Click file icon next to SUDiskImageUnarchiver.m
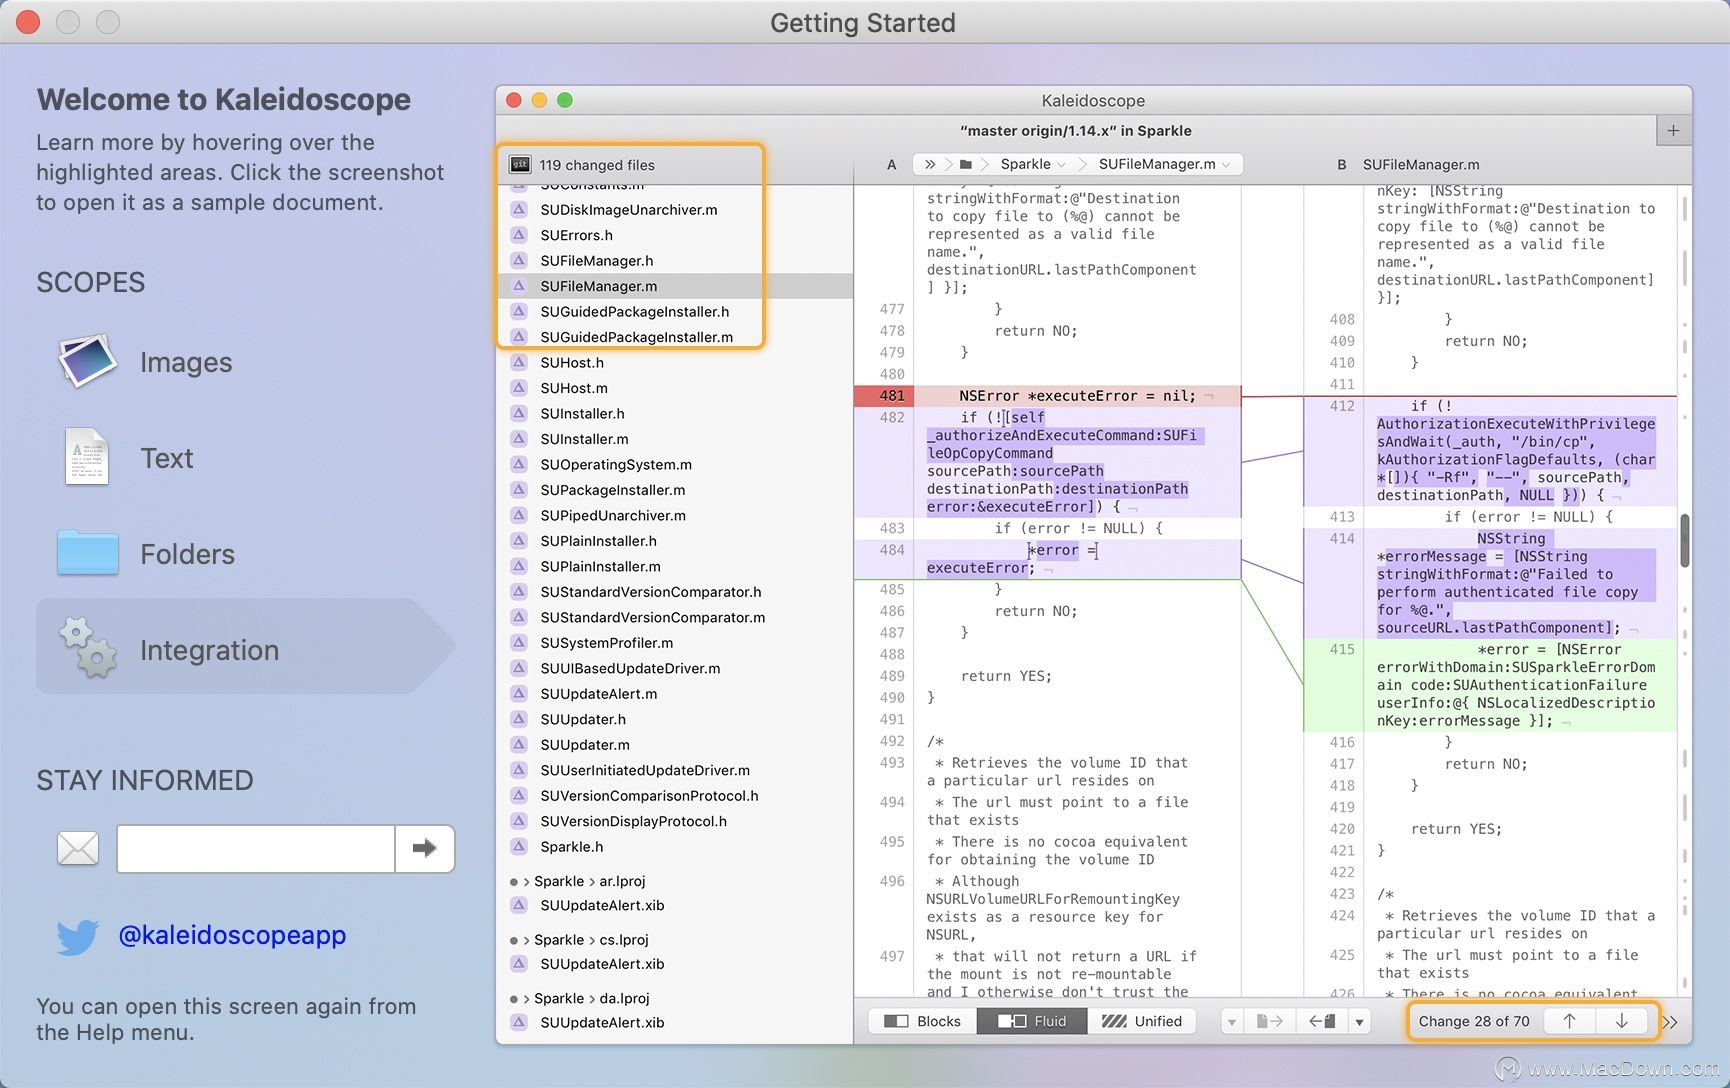The width and height of the screenshot is (1730, 1088). pyautogui.click(x=519, y=209)
